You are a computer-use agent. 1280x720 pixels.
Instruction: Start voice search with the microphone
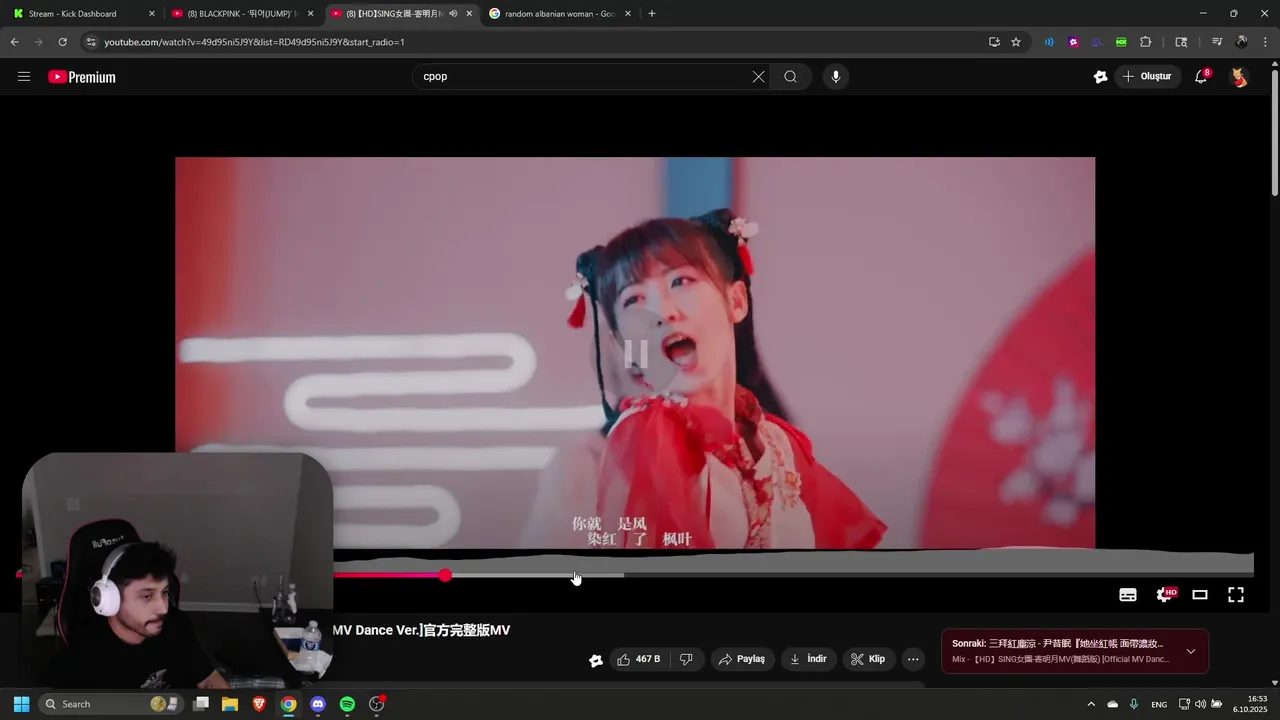coord(836,77)
